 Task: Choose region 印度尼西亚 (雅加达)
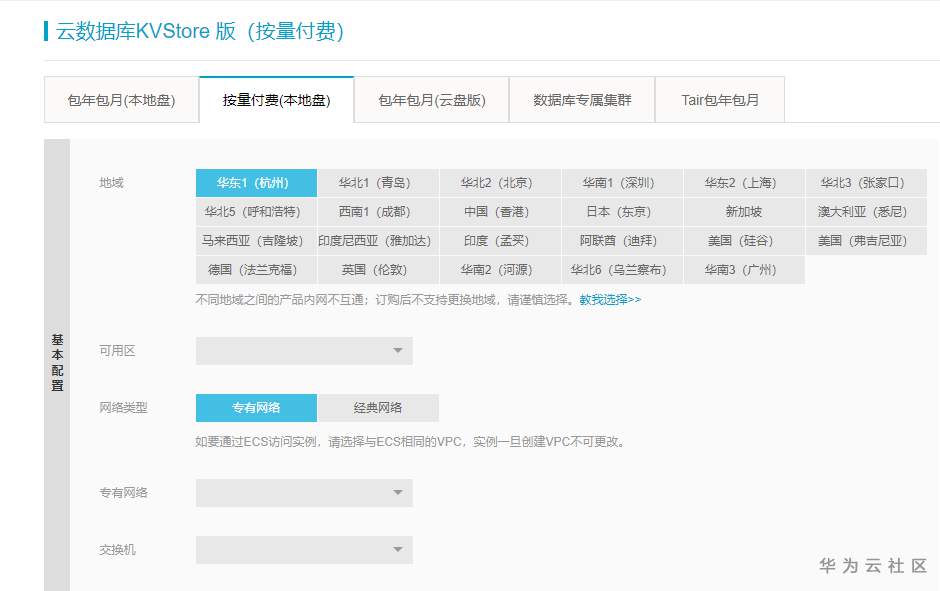click(378, 240)
